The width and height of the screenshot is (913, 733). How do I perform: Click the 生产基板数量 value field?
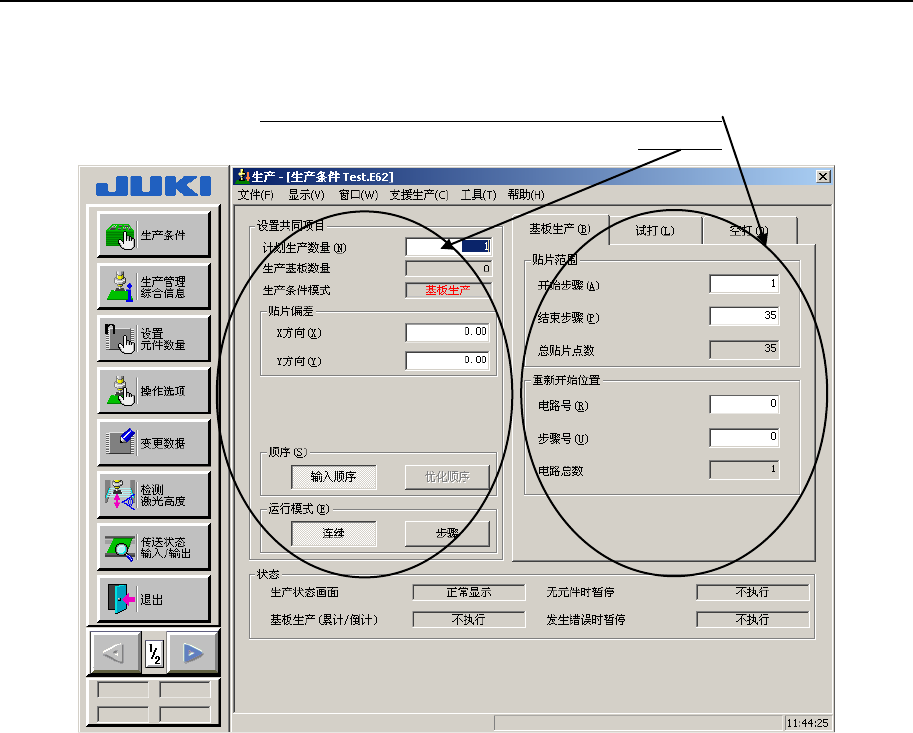pyautogui.click(x=448, y=268)
